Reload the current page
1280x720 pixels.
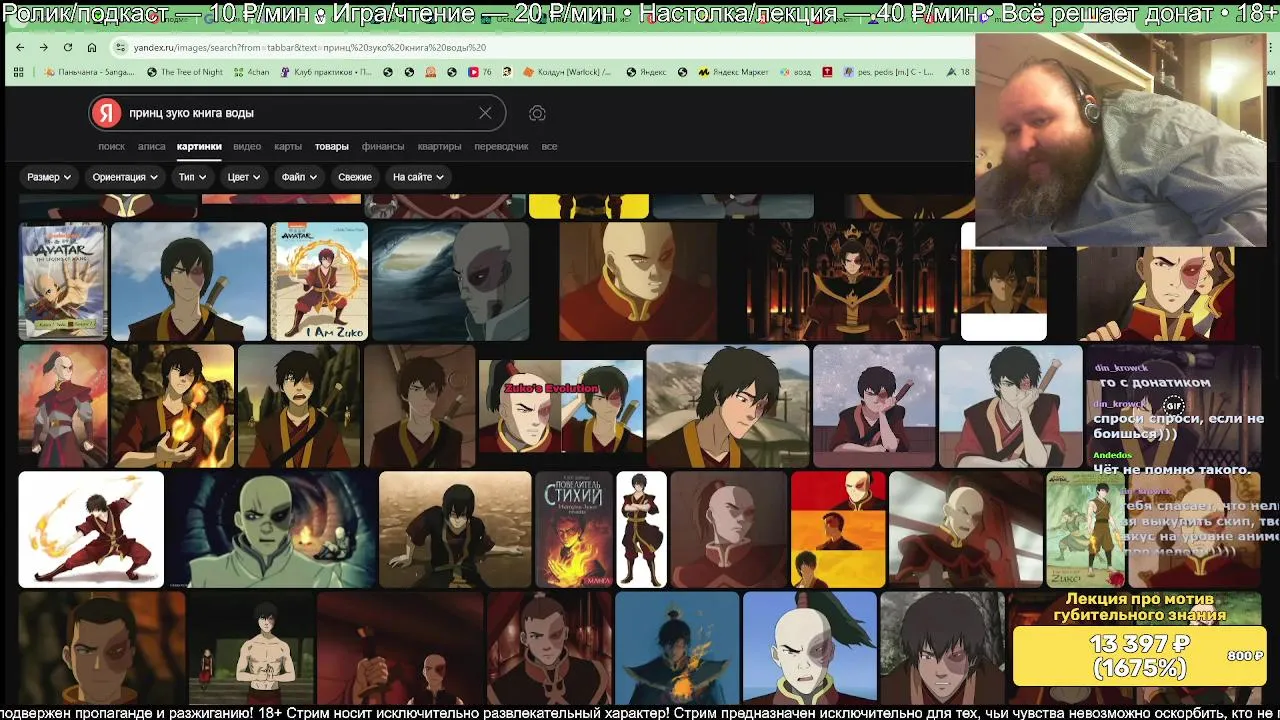[68, 47]
